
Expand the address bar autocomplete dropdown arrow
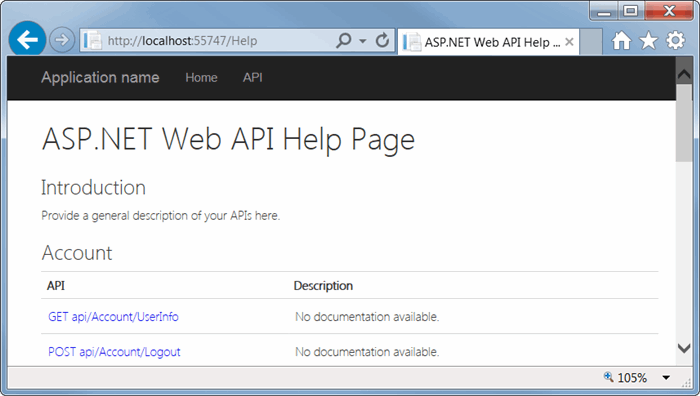point(363,41)
